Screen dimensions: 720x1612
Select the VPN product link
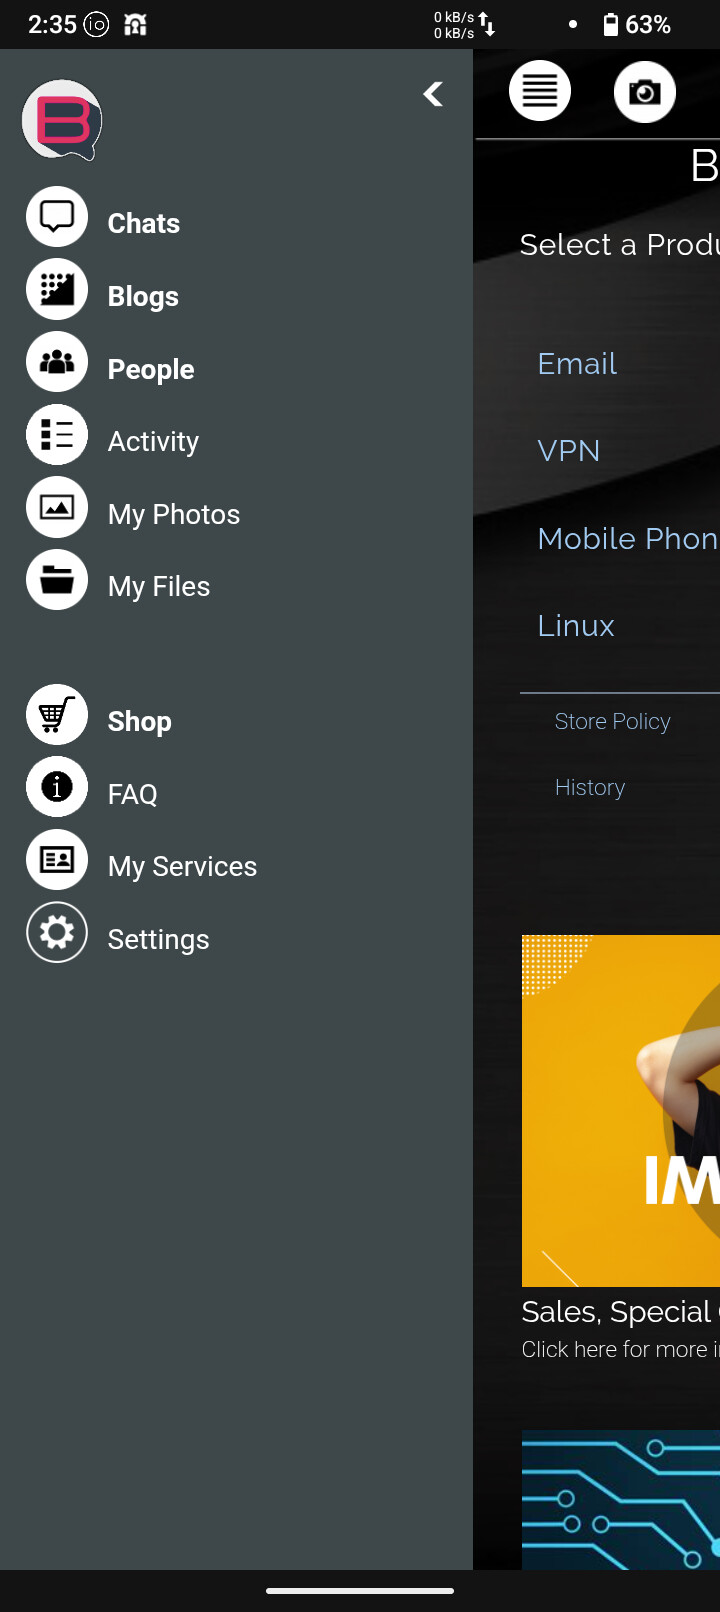point(569,451)
